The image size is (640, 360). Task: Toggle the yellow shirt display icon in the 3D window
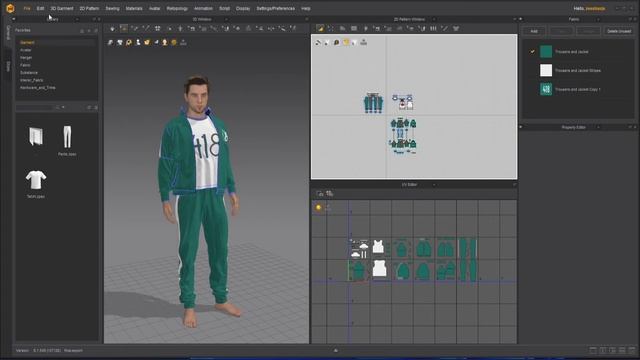click(x=147, y=42)
